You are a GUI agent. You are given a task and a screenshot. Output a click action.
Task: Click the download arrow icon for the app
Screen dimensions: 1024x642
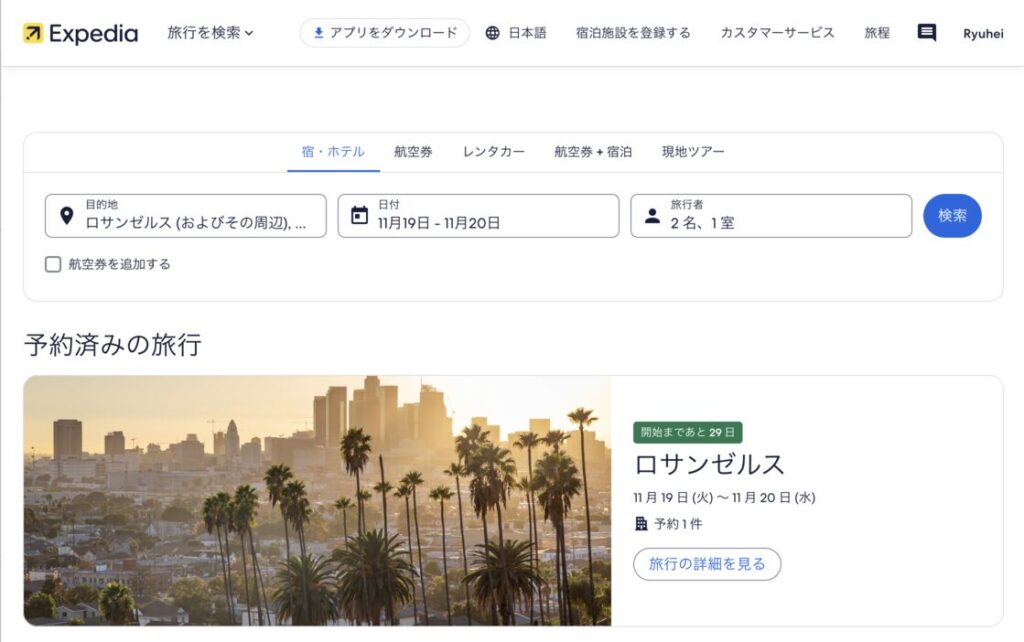pos(318,33)
